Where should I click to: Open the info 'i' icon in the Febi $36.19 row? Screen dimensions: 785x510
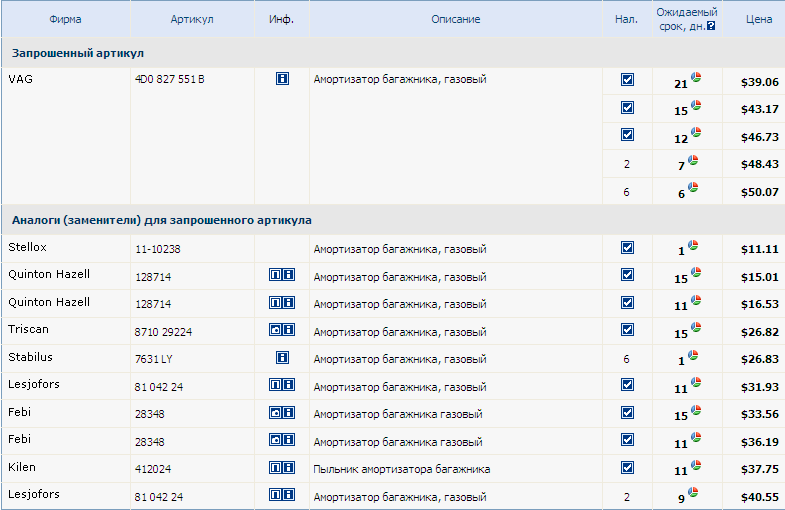coord(288,439)
